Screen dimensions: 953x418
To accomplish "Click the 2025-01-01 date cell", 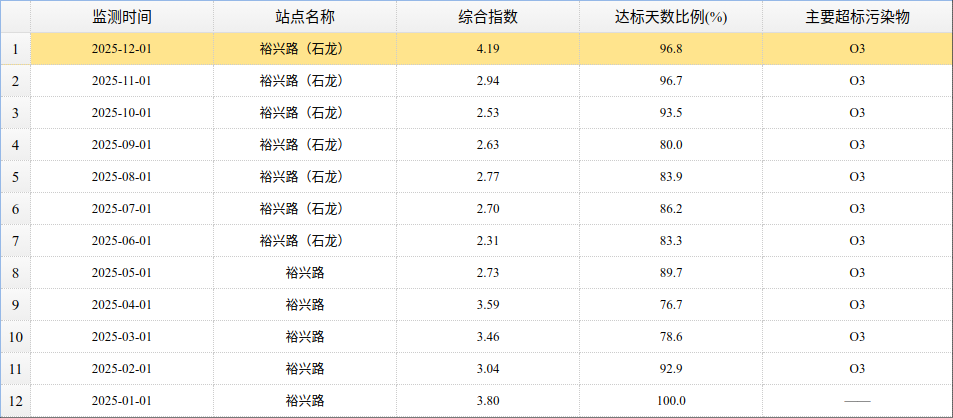I will (122, 401).
